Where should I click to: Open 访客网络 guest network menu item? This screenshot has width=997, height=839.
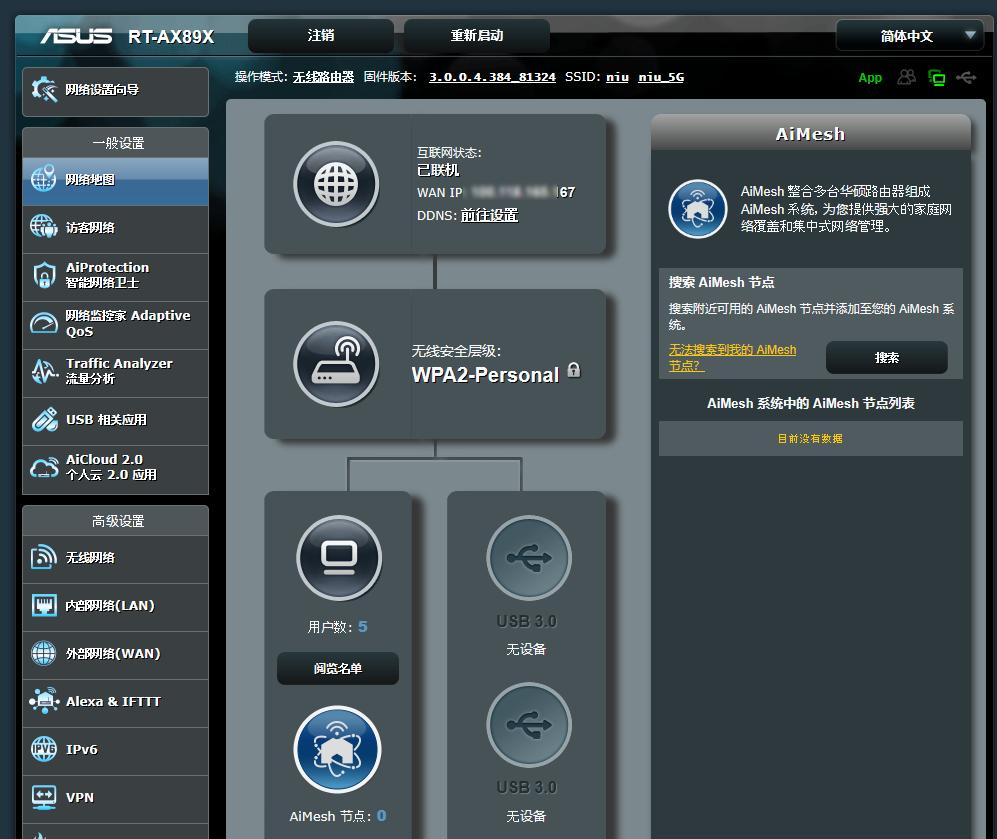pos(115,228)
